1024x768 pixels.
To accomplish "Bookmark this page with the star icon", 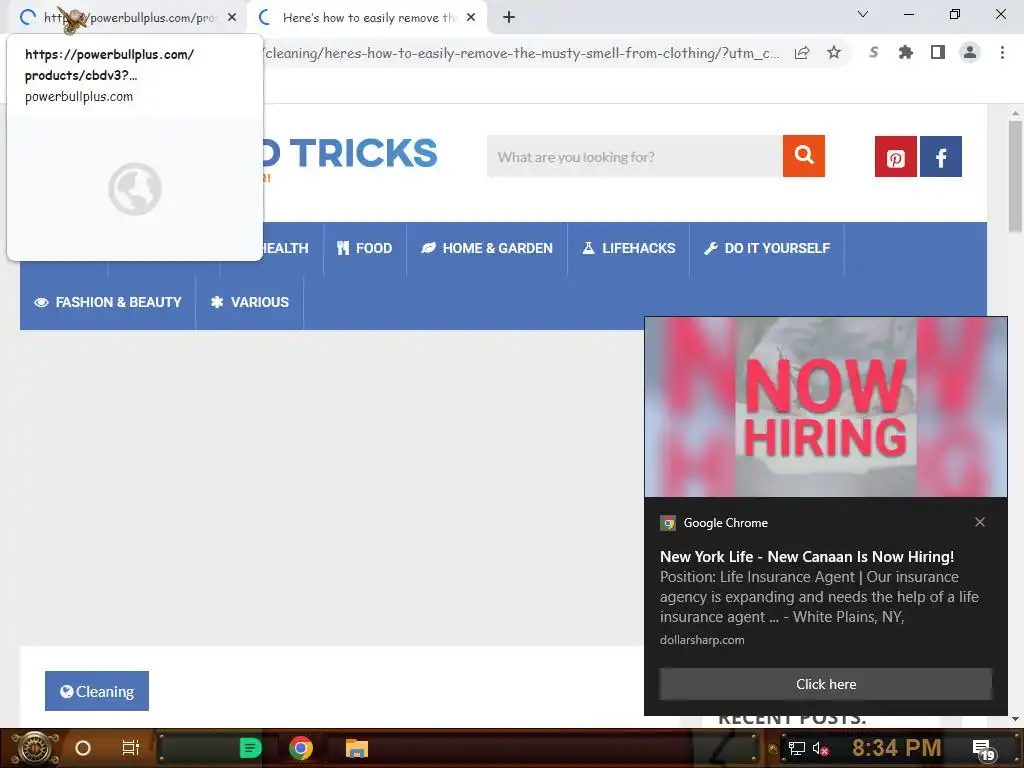I will click(x=834, y=53).
